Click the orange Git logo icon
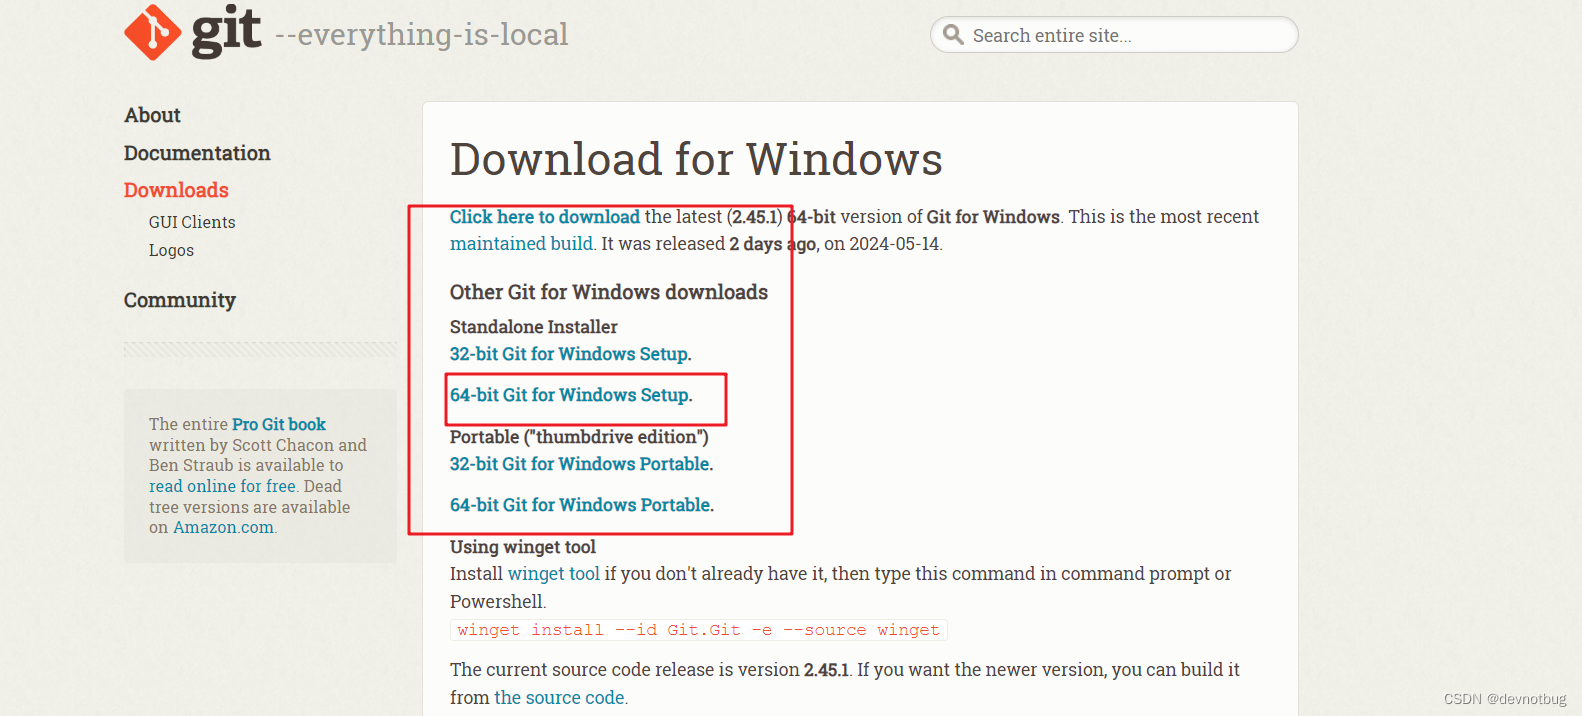The image size is (1582, 716). 153,32
